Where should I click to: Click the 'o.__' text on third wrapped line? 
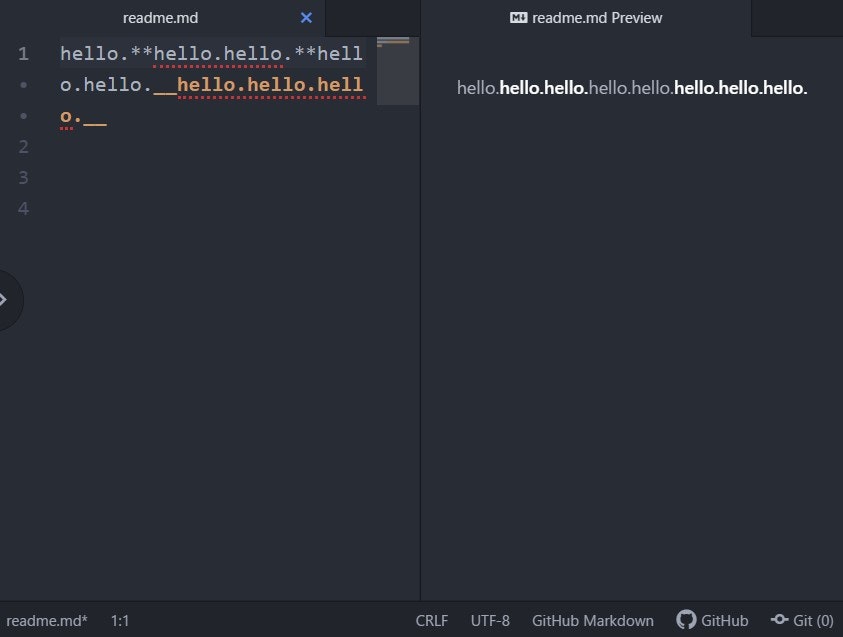point(83,116)
